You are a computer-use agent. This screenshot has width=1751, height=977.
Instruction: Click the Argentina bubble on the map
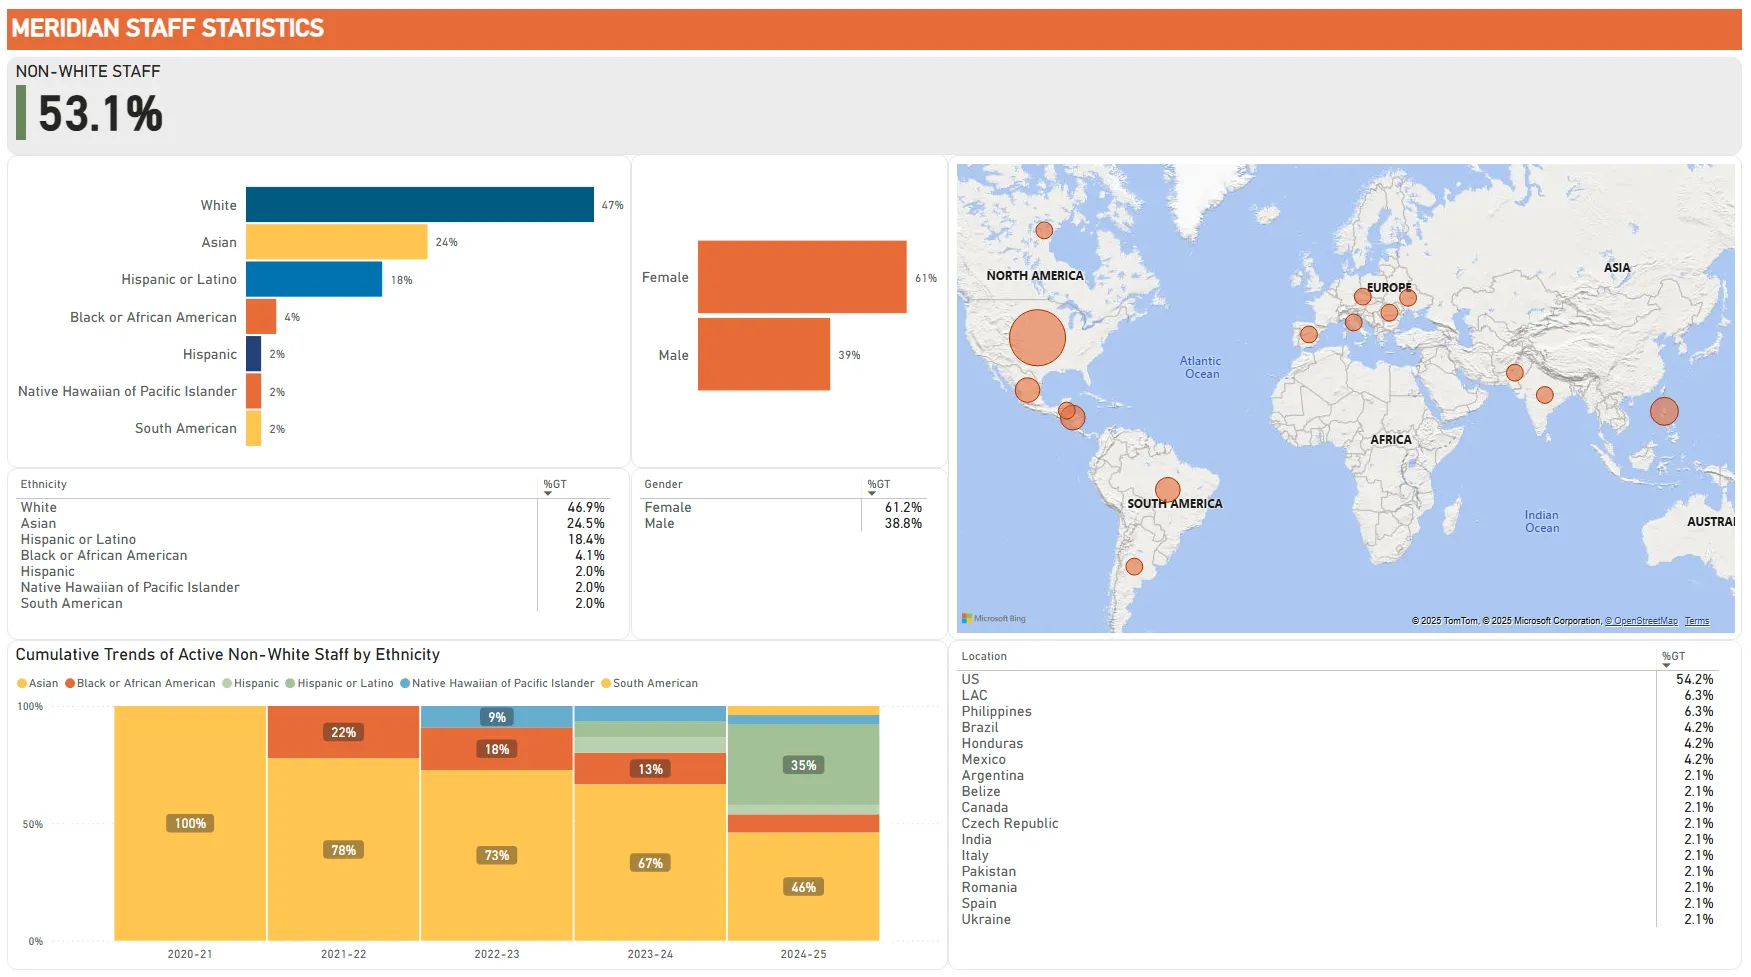1134,567
